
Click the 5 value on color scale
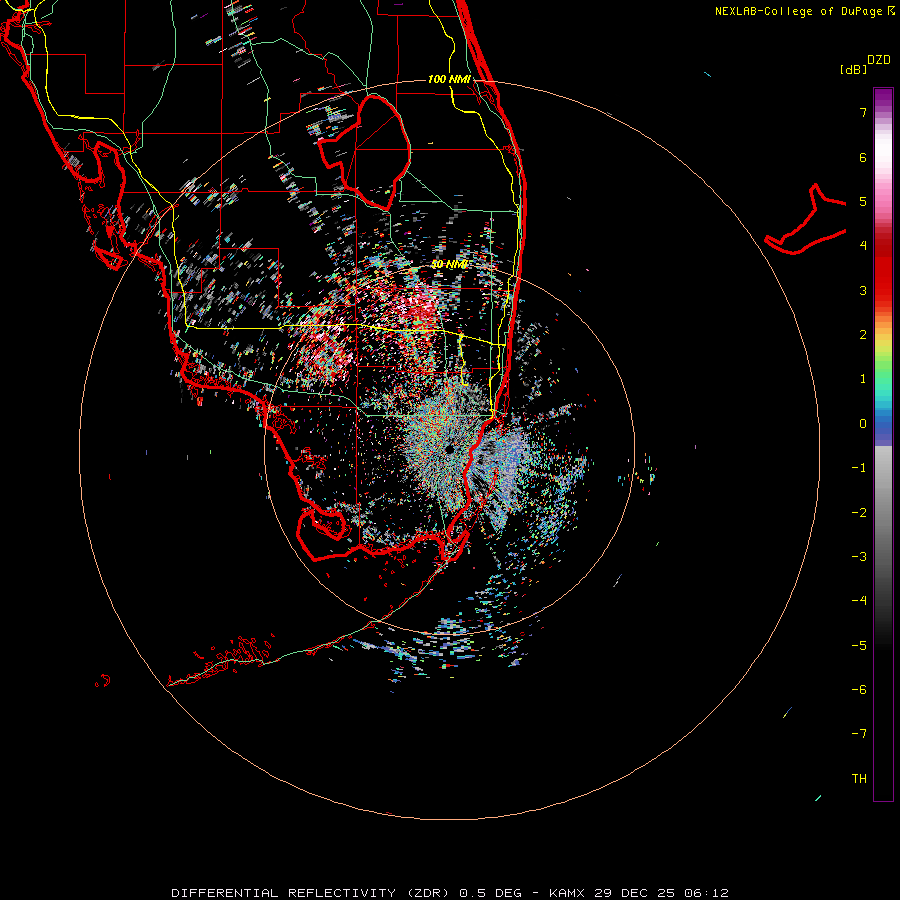(863, 201)
